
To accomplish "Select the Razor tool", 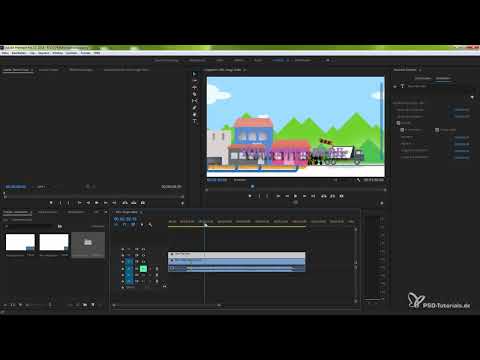I will click(x=195, y=94).
